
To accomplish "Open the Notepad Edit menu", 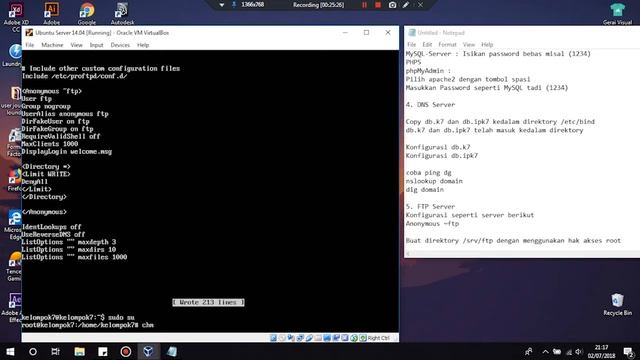I will [427, 44].
